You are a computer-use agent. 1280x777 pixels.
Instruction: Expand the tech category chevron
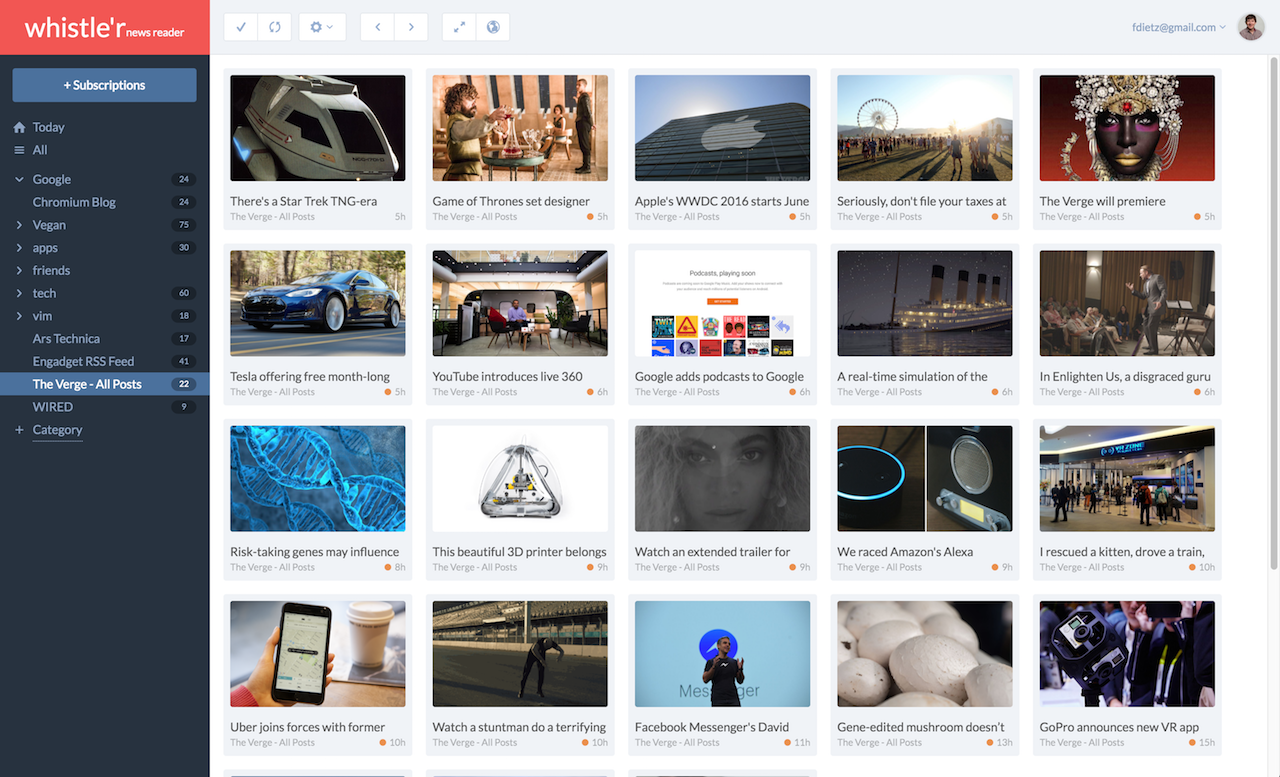point(19,293)
